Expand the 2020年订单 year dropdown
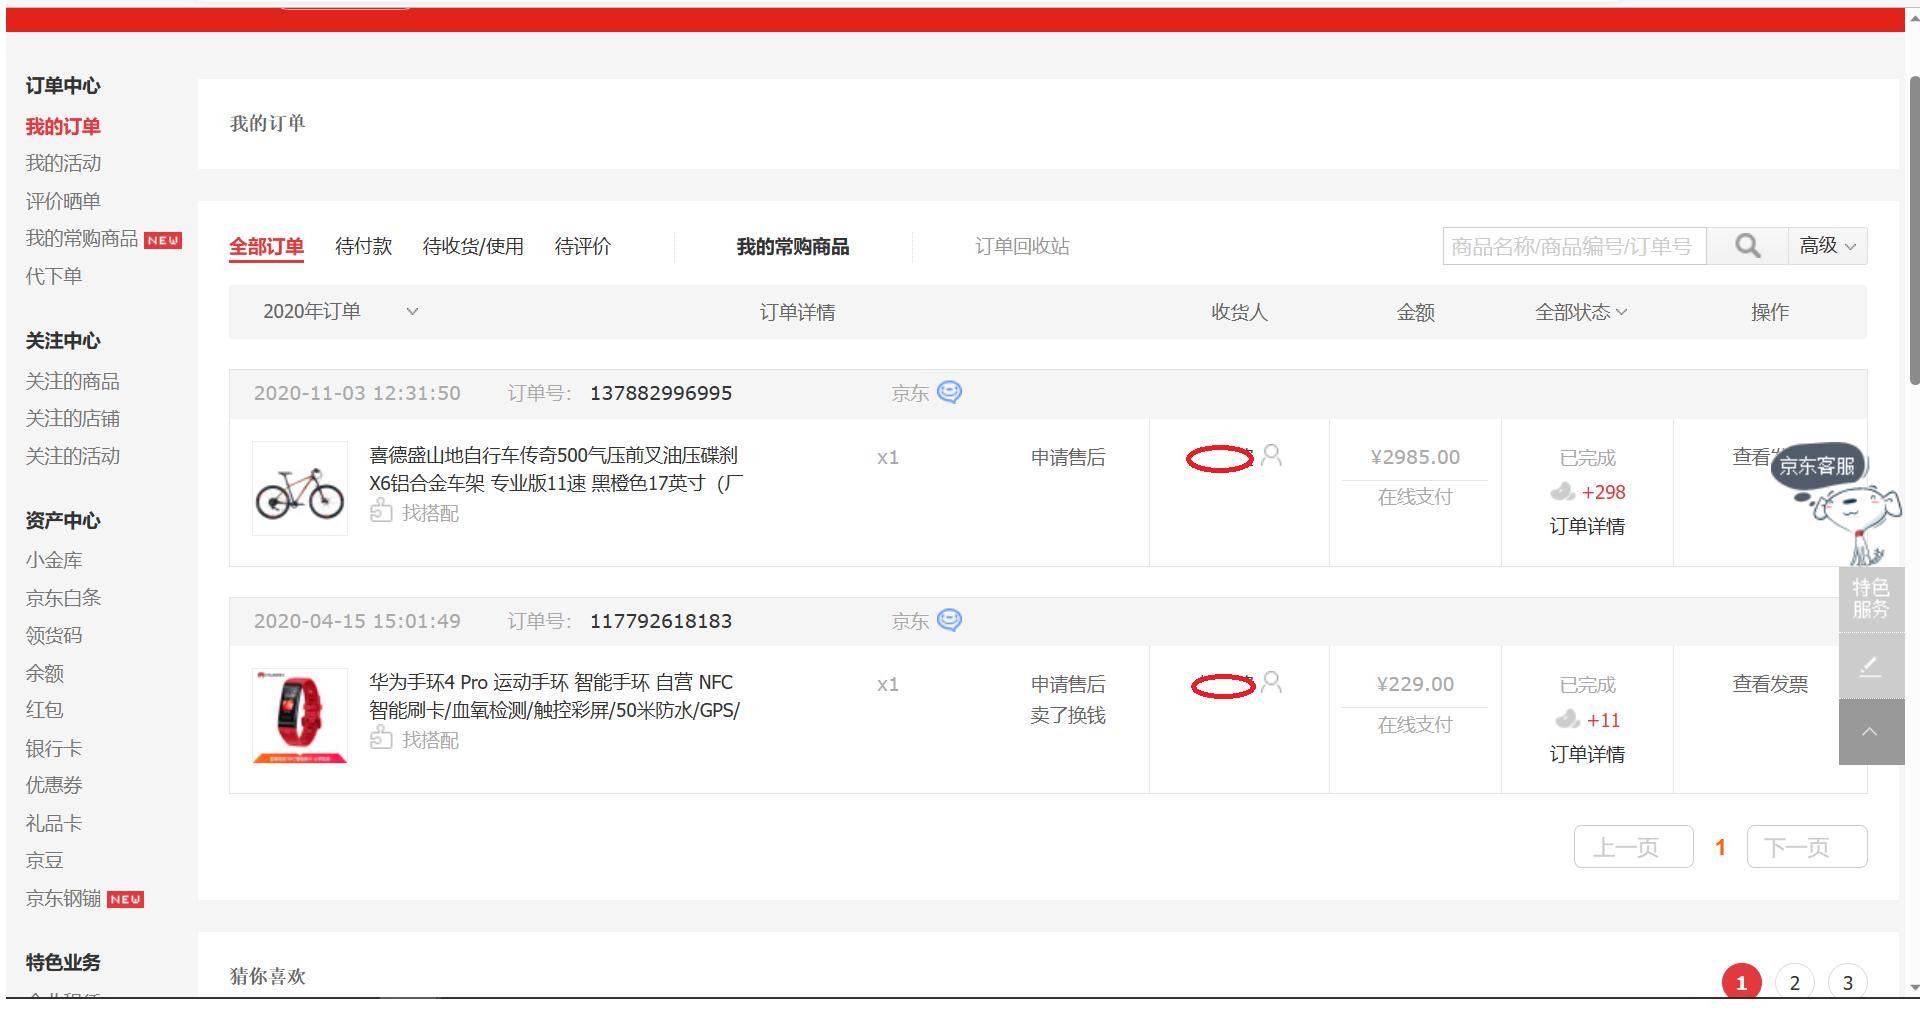 point(340,312)
